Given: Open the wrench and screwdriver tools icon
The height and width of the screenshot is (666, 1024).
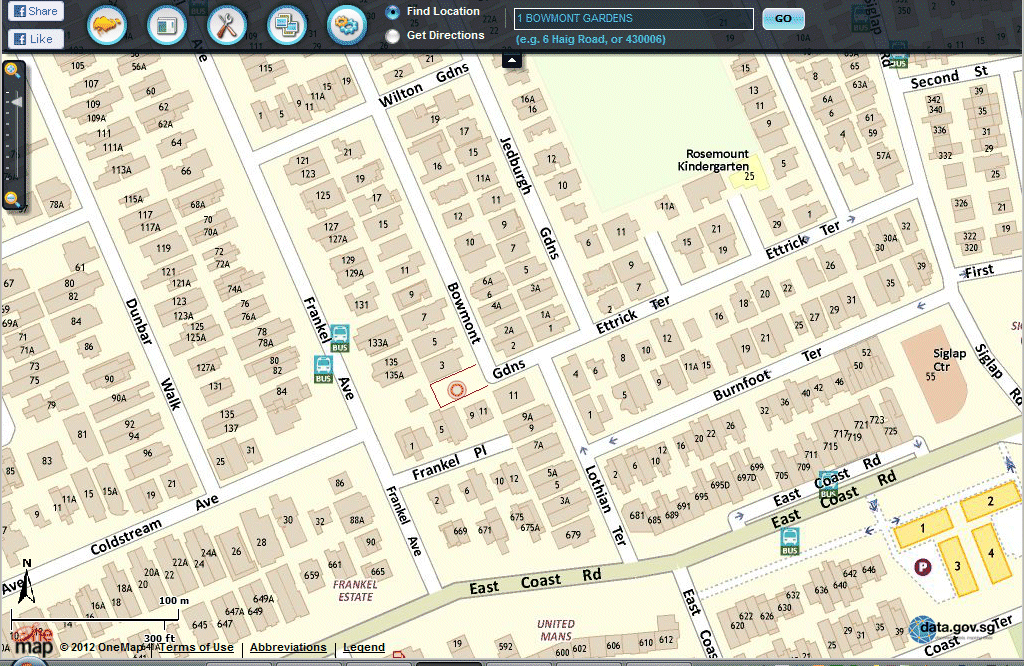Looking at the screenshot, I should point(227,25).
